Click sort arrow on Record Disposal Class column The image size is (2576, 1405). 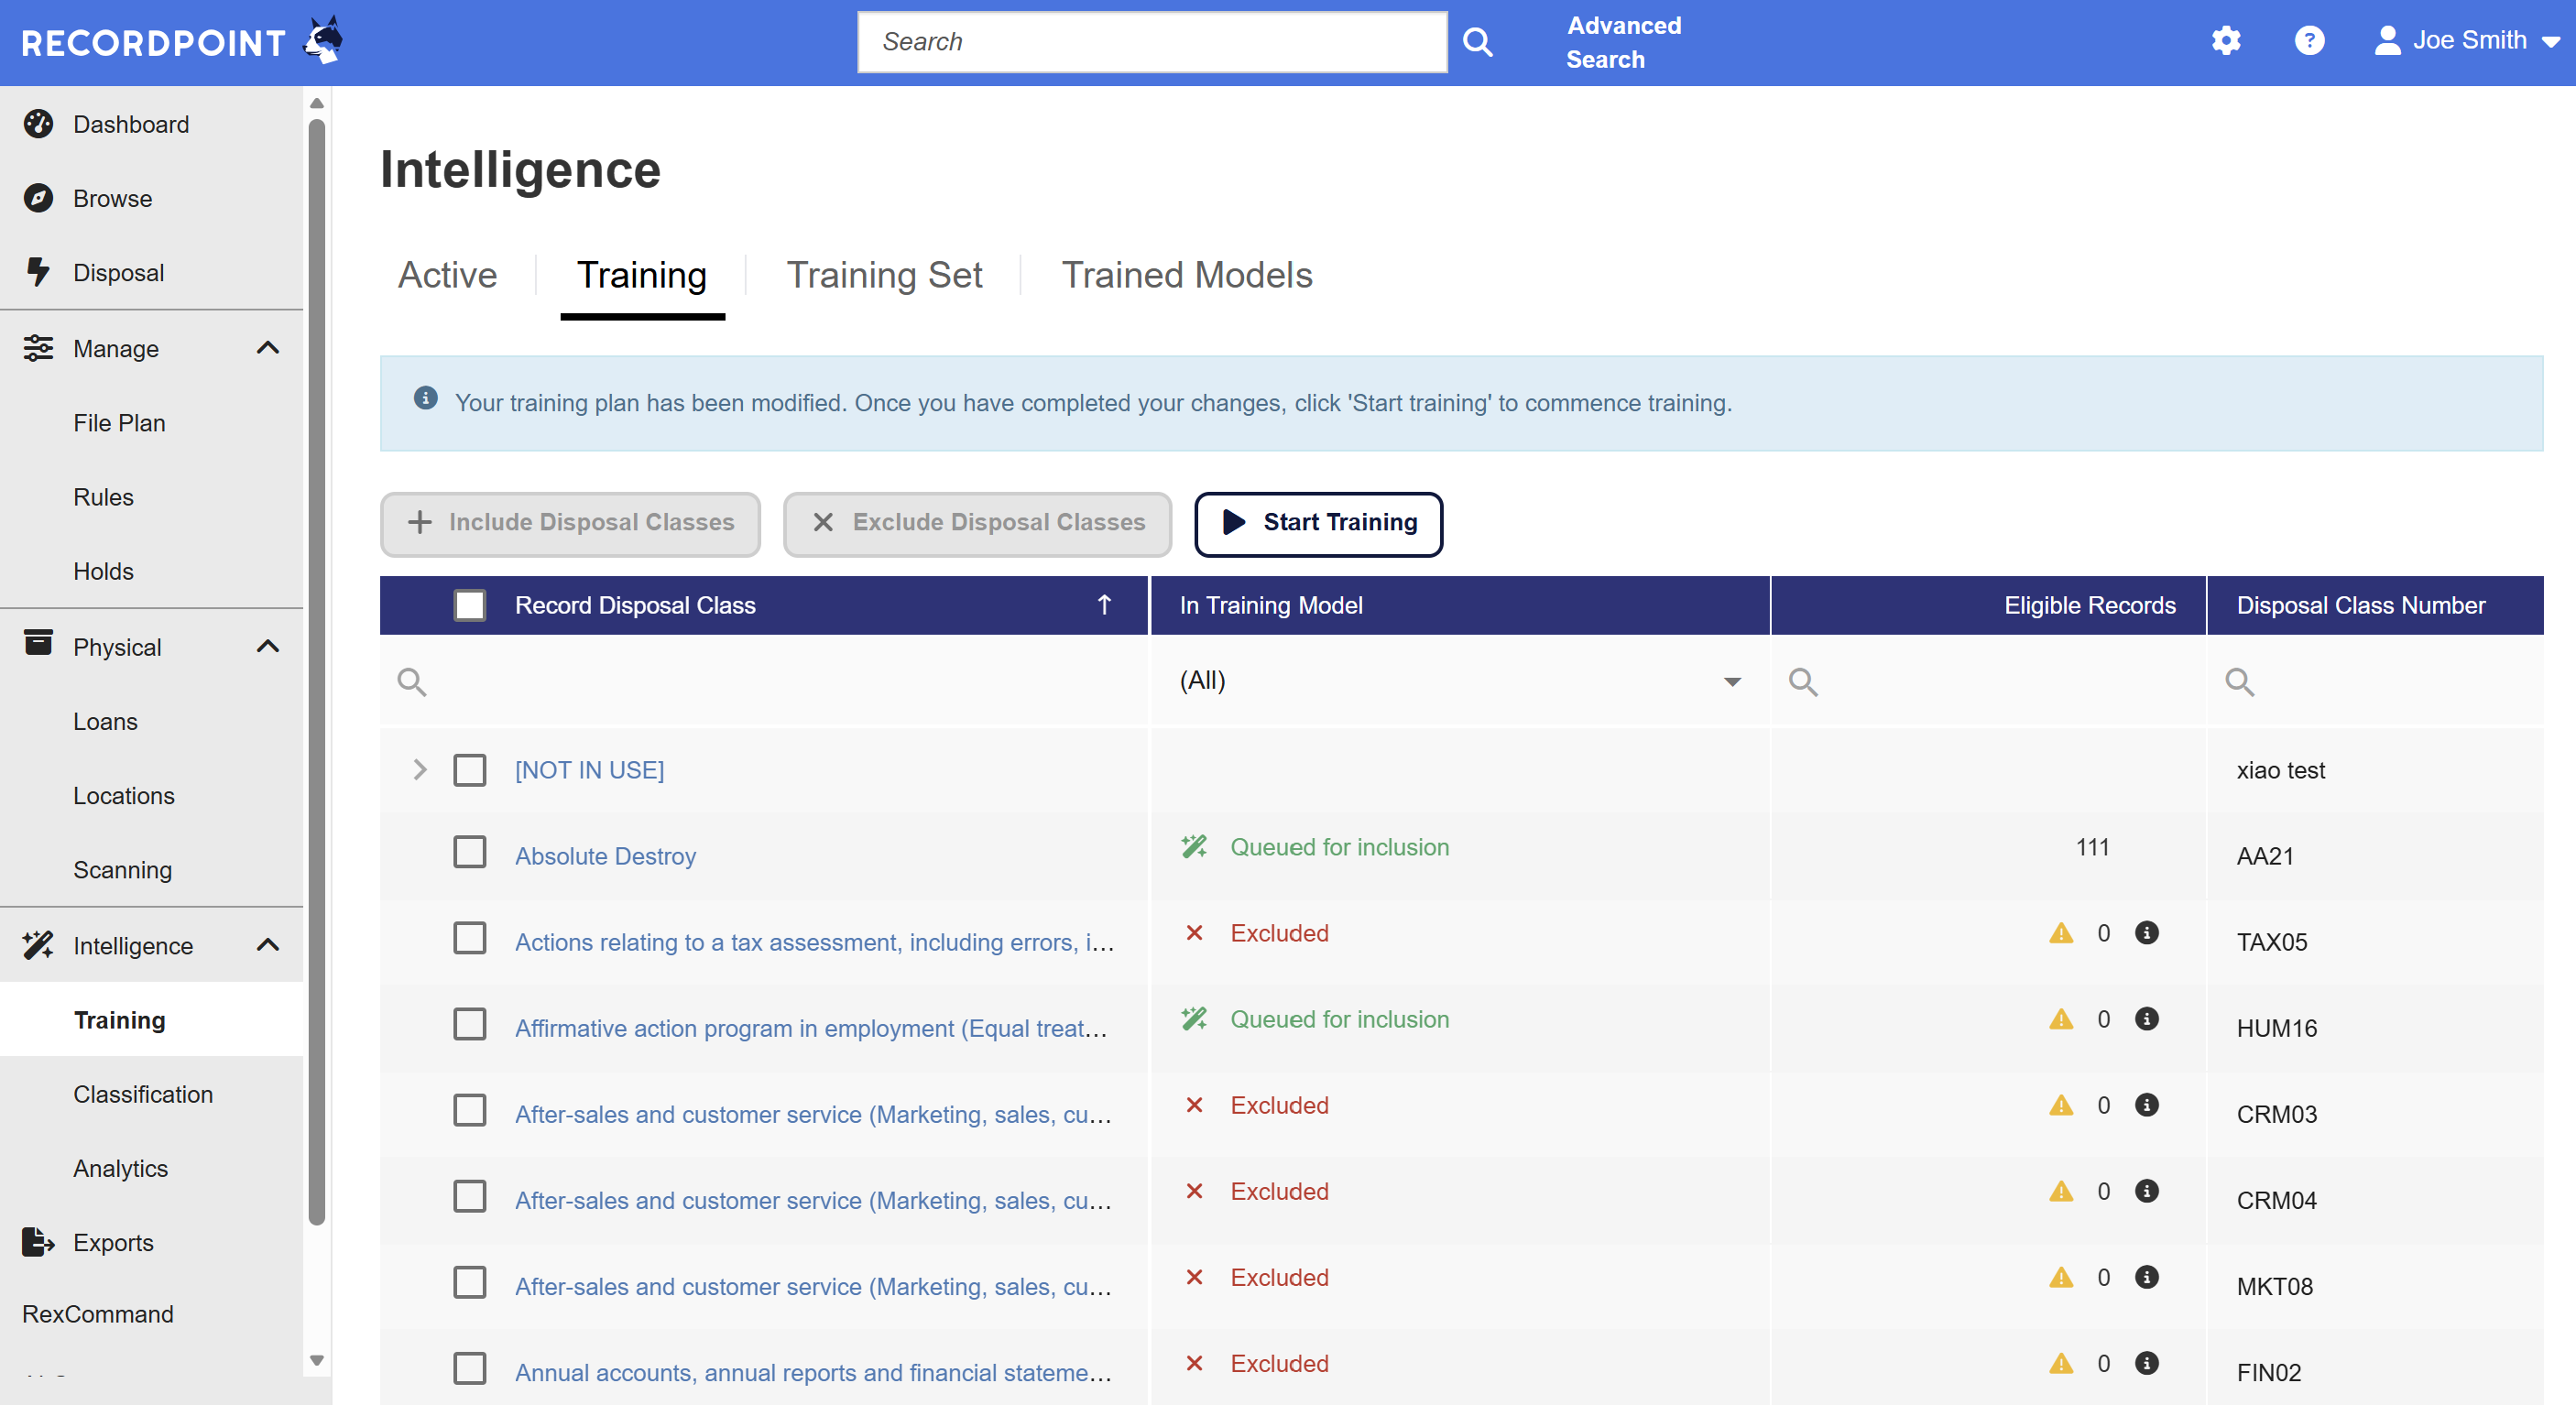tap(1104, 605)
